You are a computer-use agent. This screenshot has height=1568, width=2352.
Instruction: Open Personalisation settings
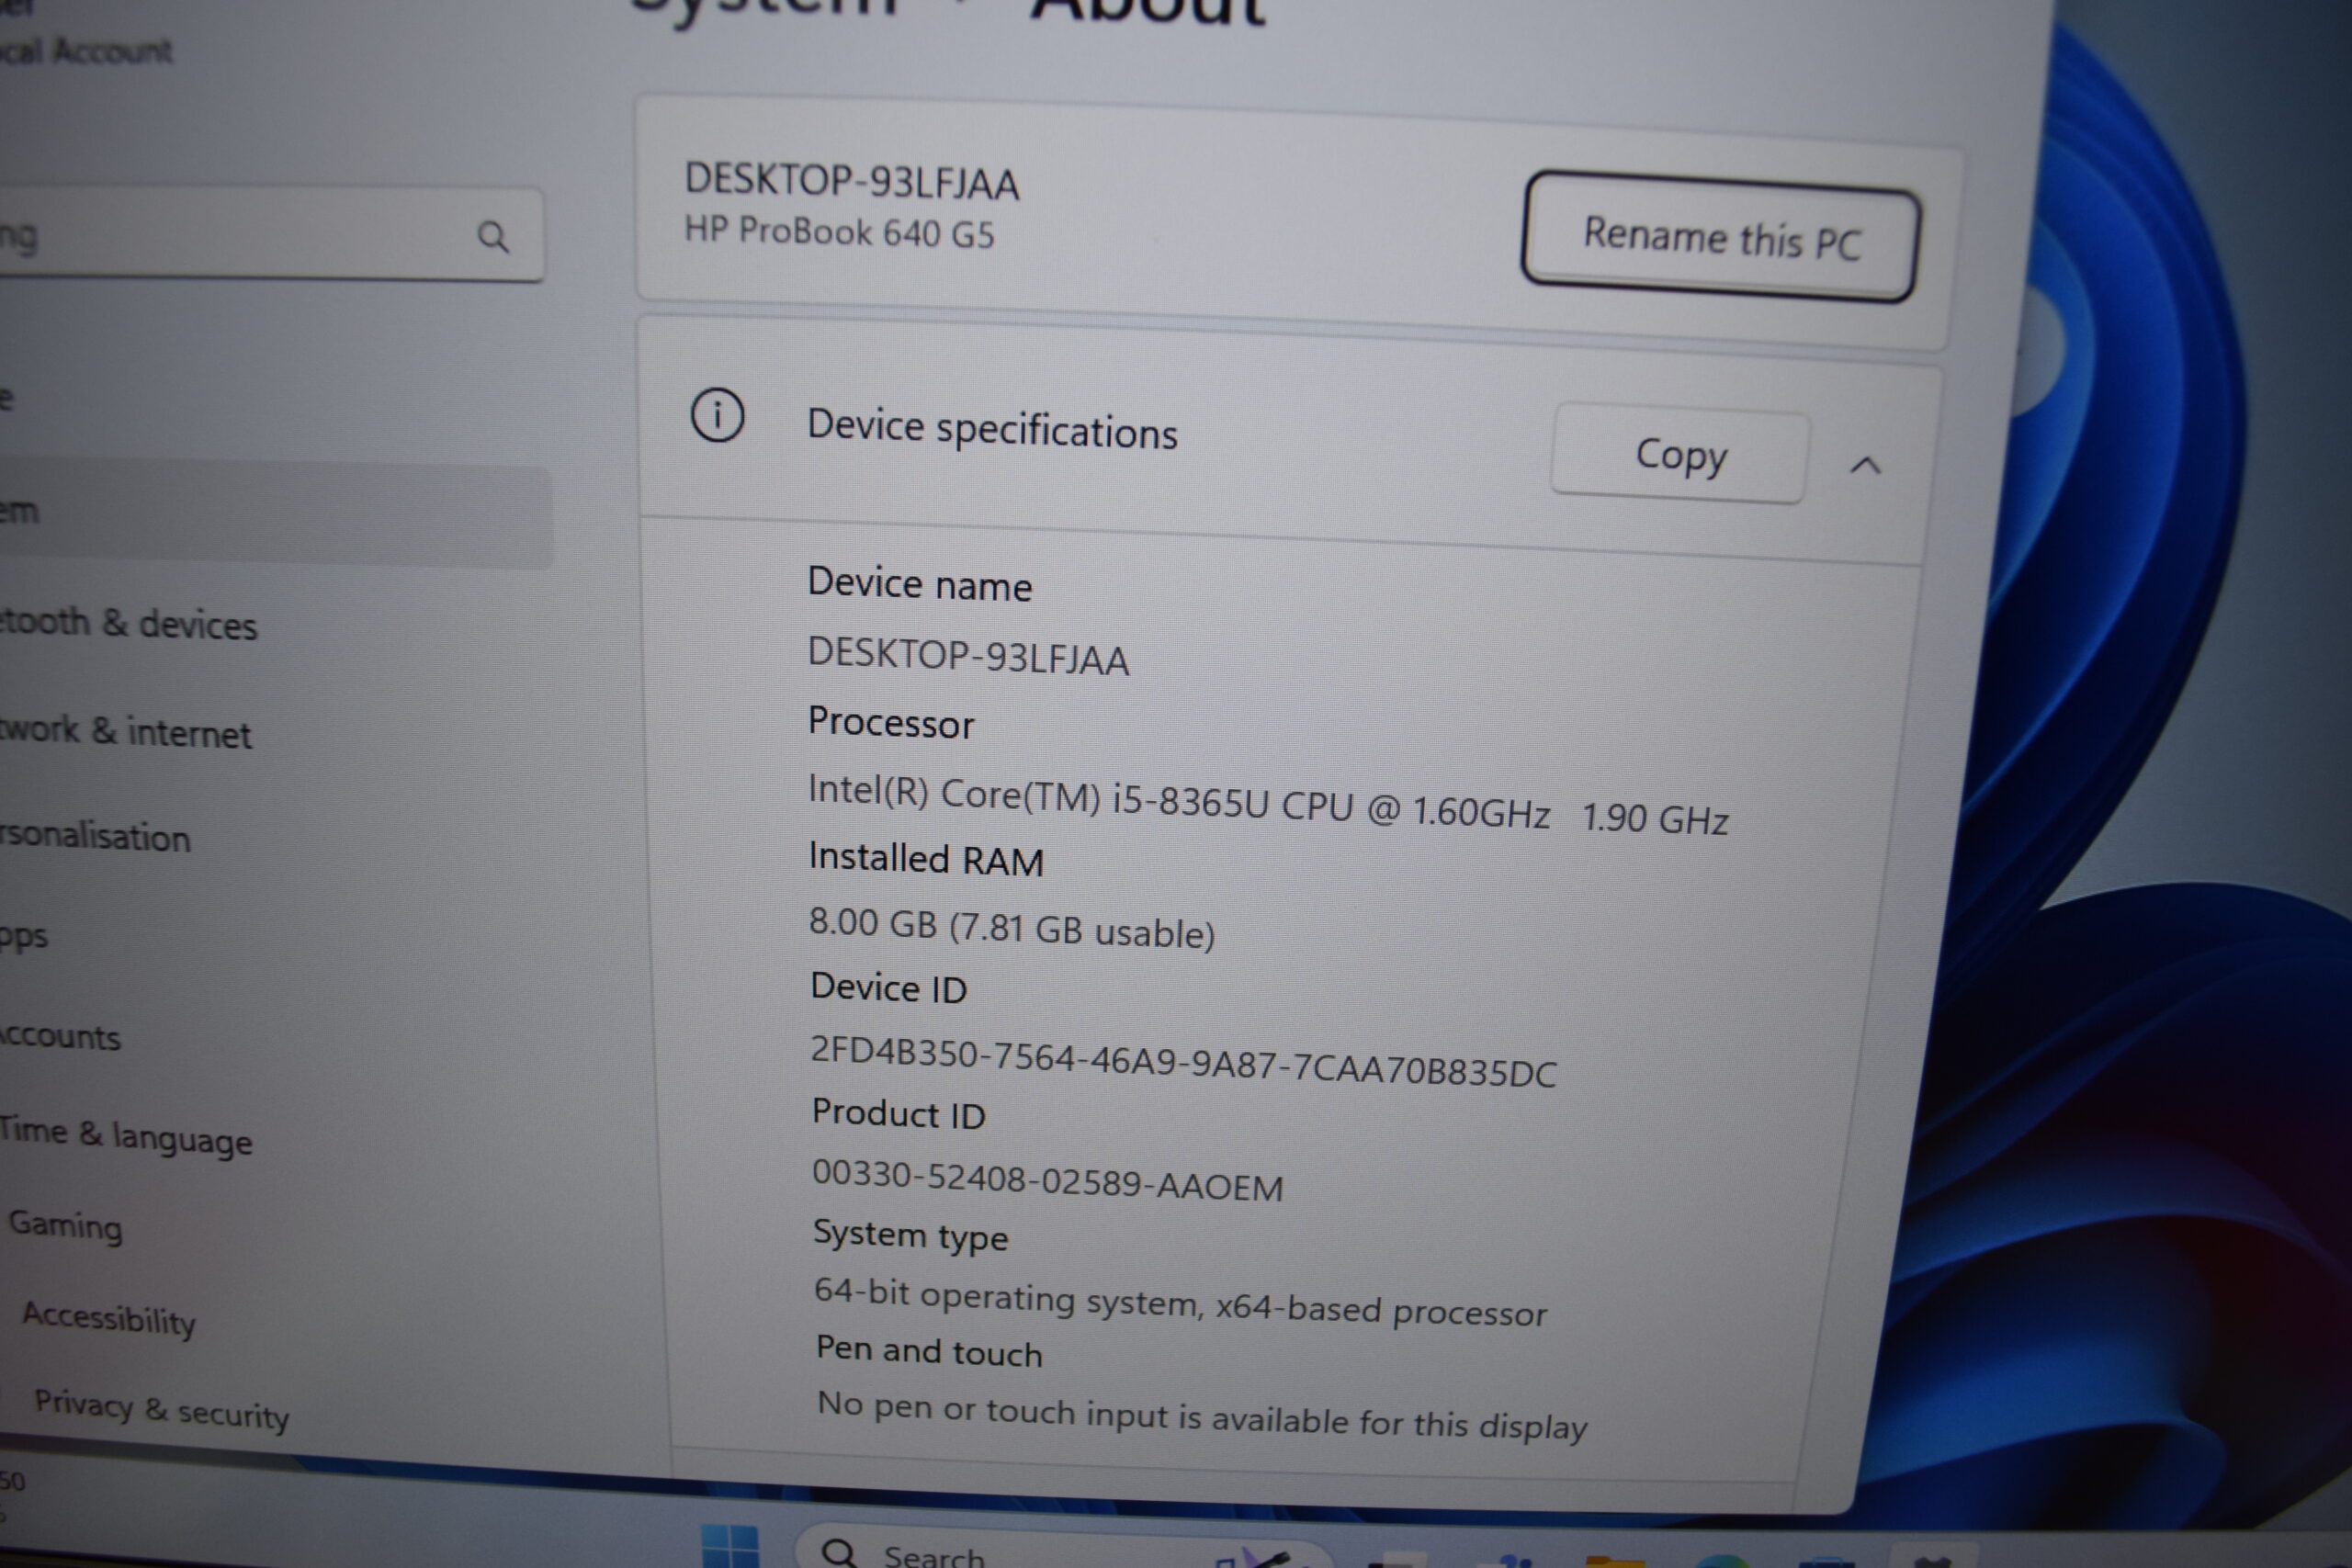point(95,835)
